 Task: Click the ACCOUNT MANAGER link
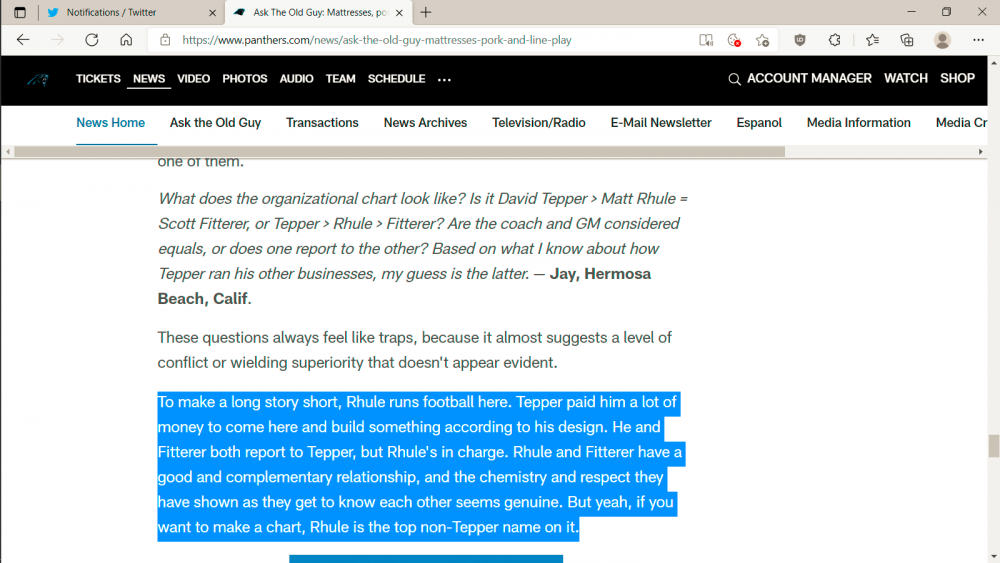tap(809, 78)
